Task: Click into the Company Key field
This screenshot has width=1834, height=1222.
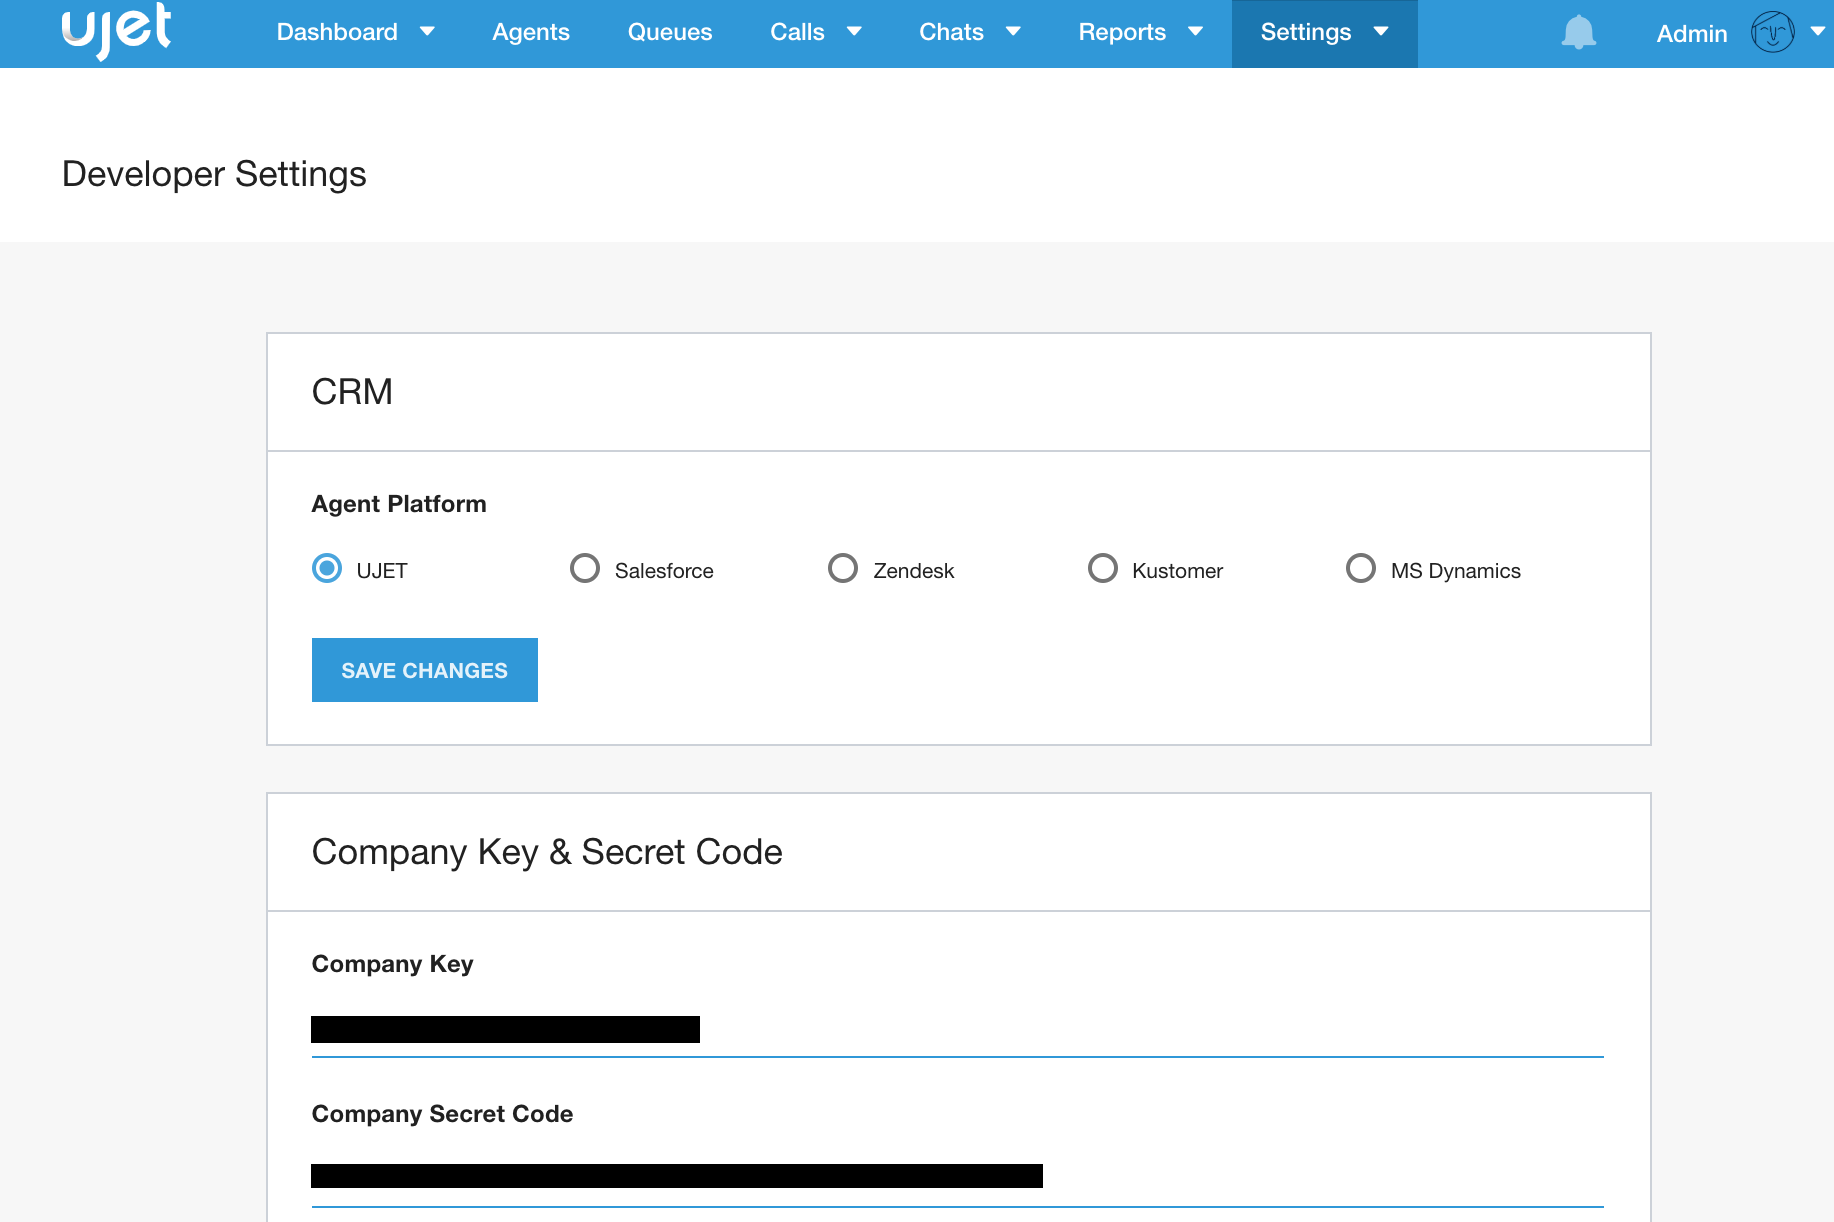Action: pyautogui.click(x=956, y=1030)
